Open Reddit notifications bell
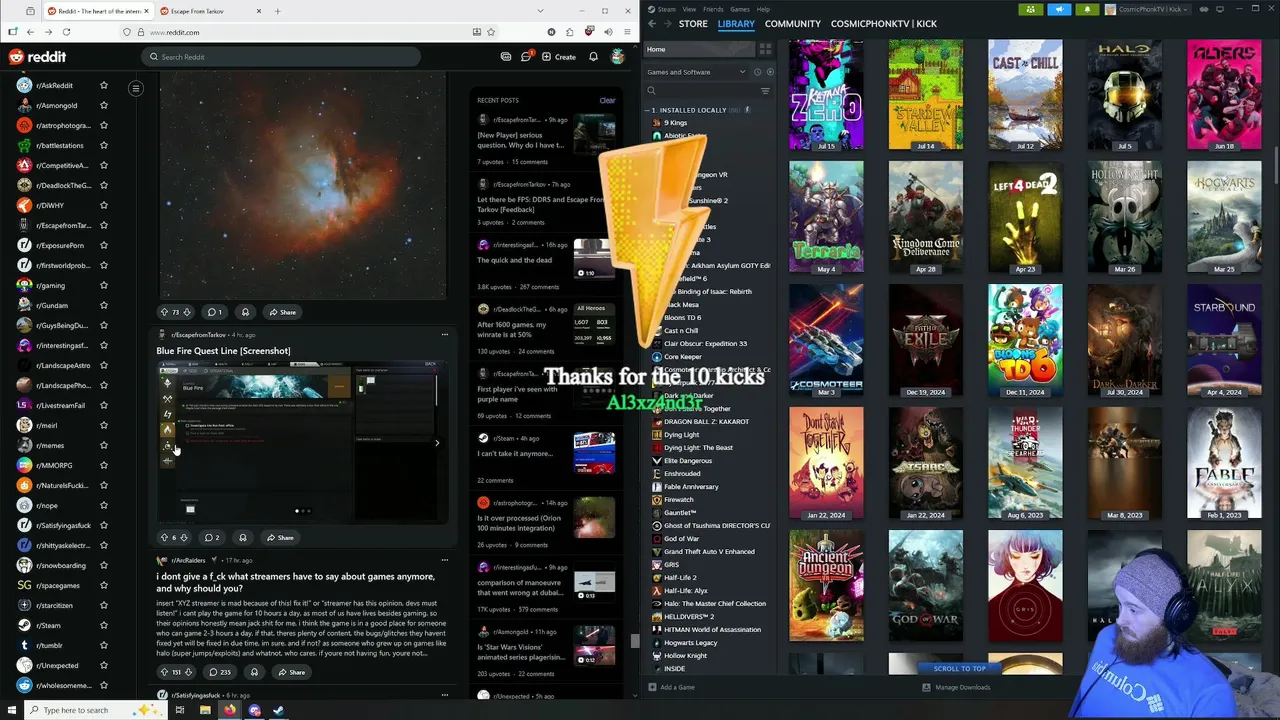This screenshot has height=720, width=1280. (x=593, y=57)
